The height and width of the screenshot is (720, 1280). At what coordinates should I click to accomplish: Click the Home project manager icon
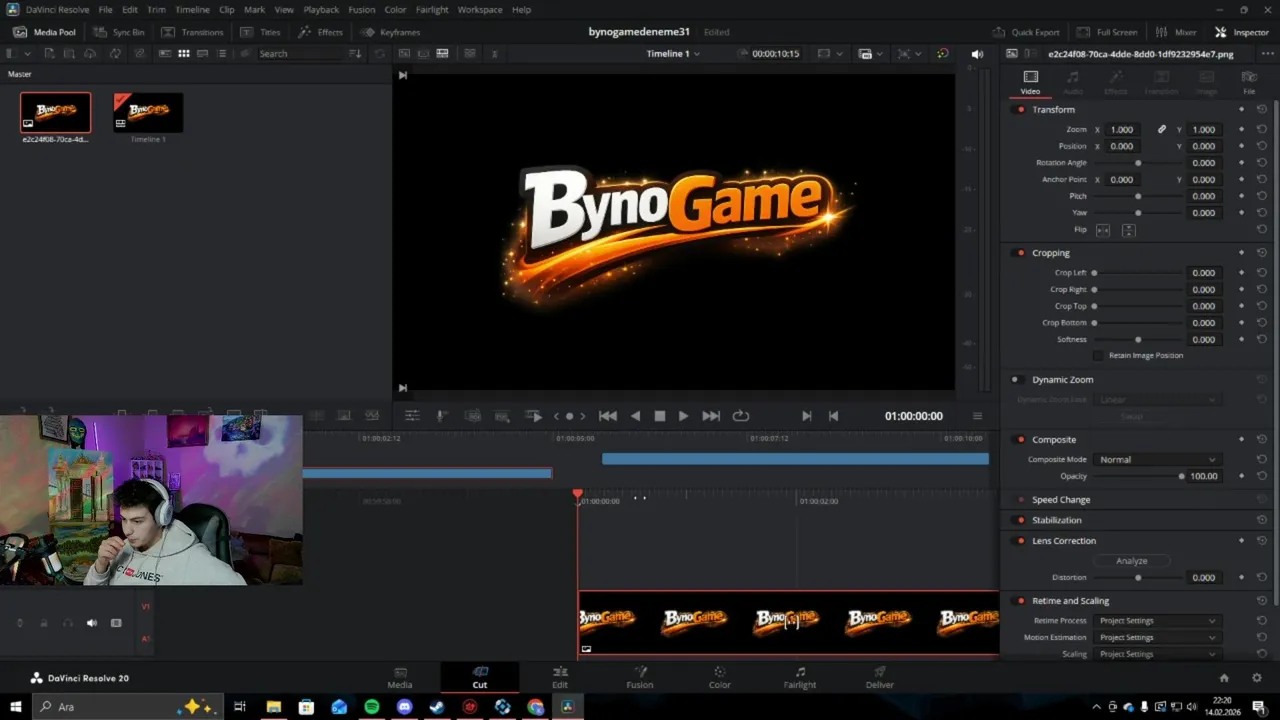click(1224, 677)
